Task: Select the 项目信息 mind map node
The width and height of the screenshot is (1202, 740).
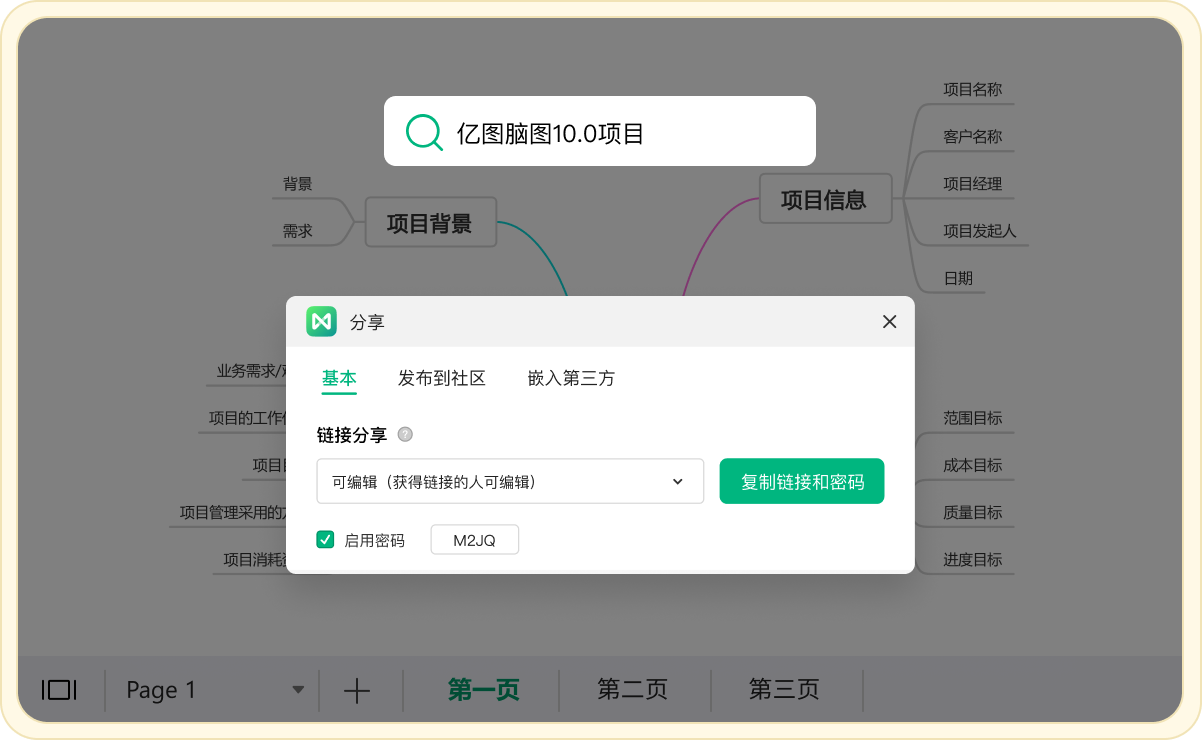Action: 824,198
